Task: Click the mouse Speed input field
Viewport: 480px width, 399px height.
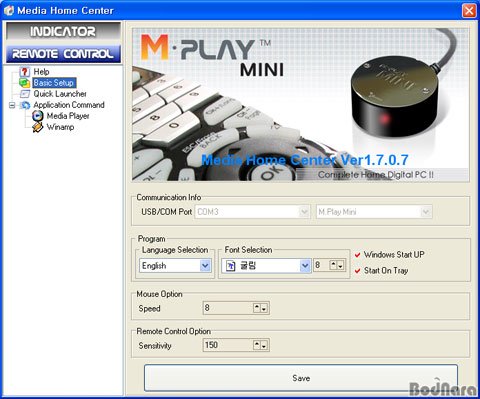Action: [228, 308]
